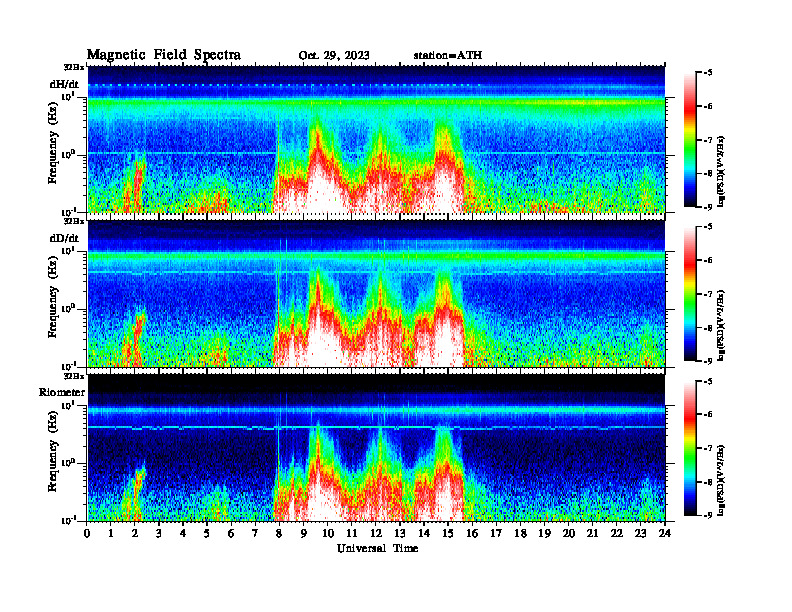Click hour "19" on the time axis
Screen dimensions: 792x612
pos(544,533)
